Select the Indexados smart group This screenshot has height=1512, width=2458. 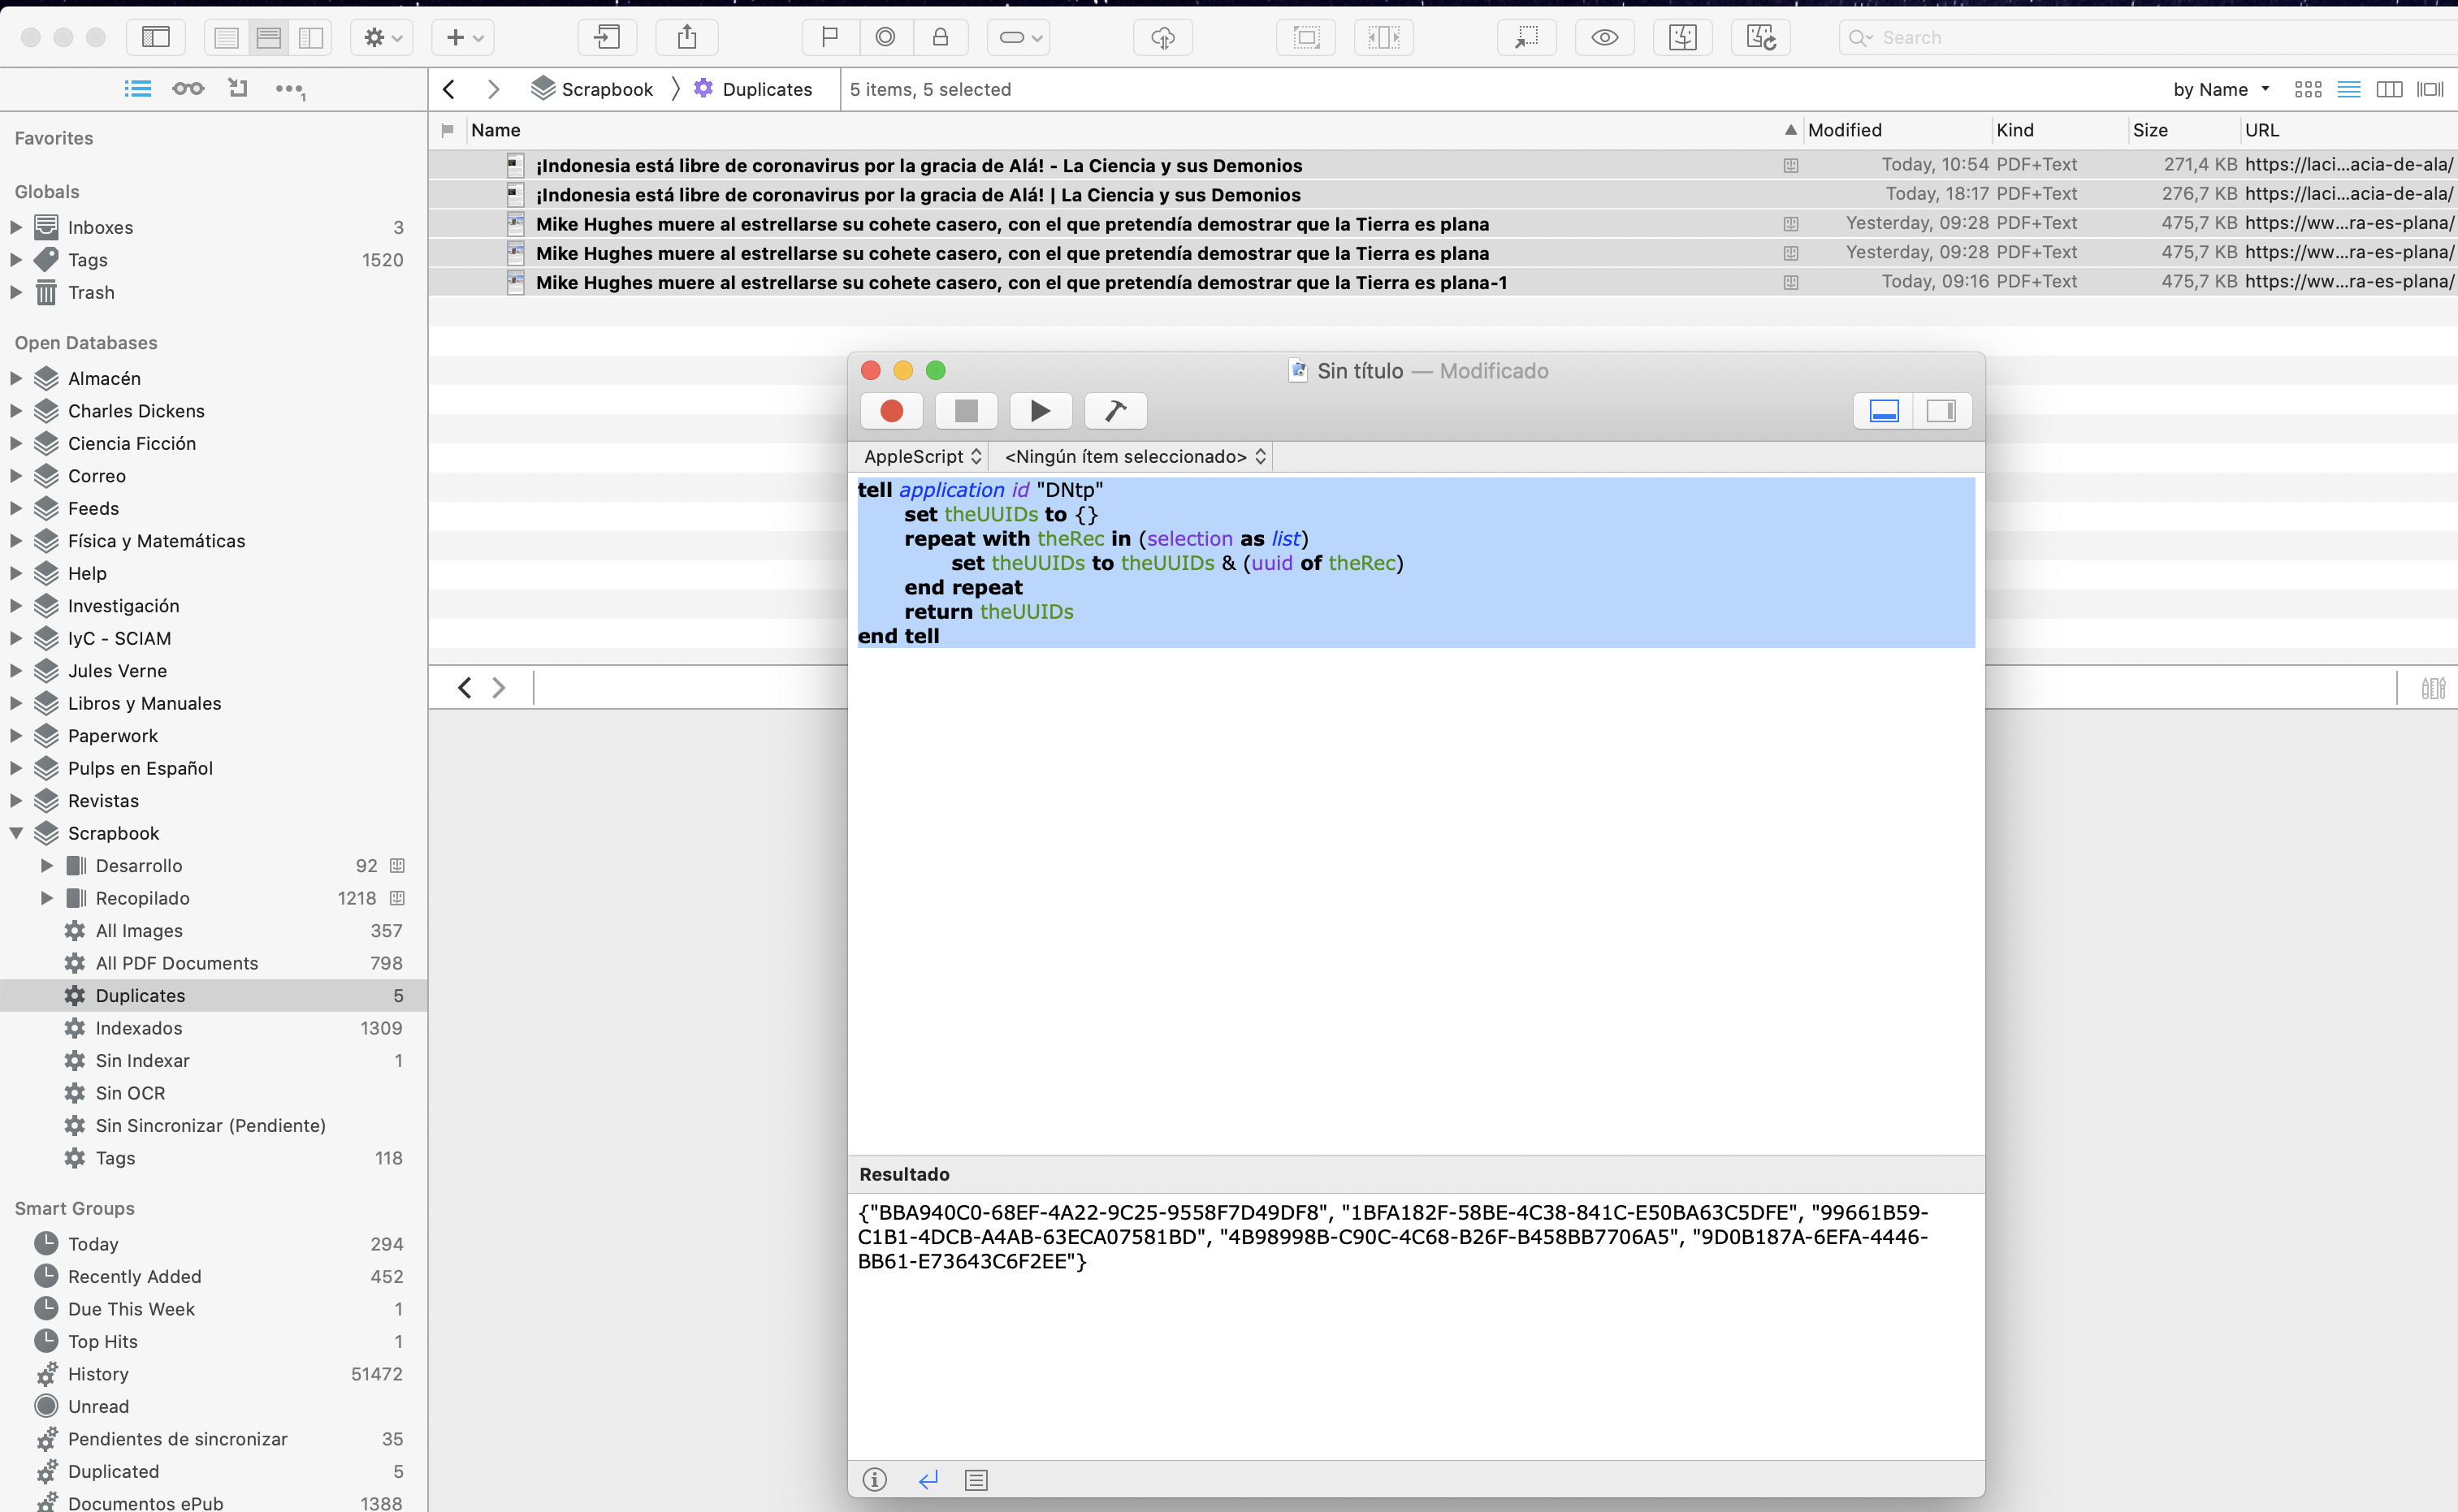tap(138, 1028)
